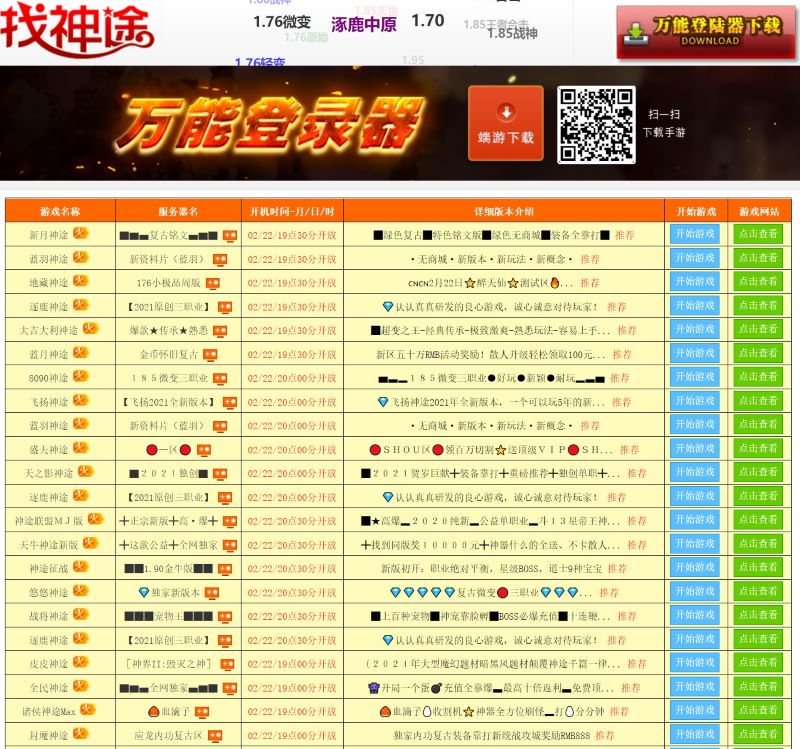Viewport: 800px width, 749px height.
Task: Click the fire badge icon beside 悠悠神途
Action: 81,591
